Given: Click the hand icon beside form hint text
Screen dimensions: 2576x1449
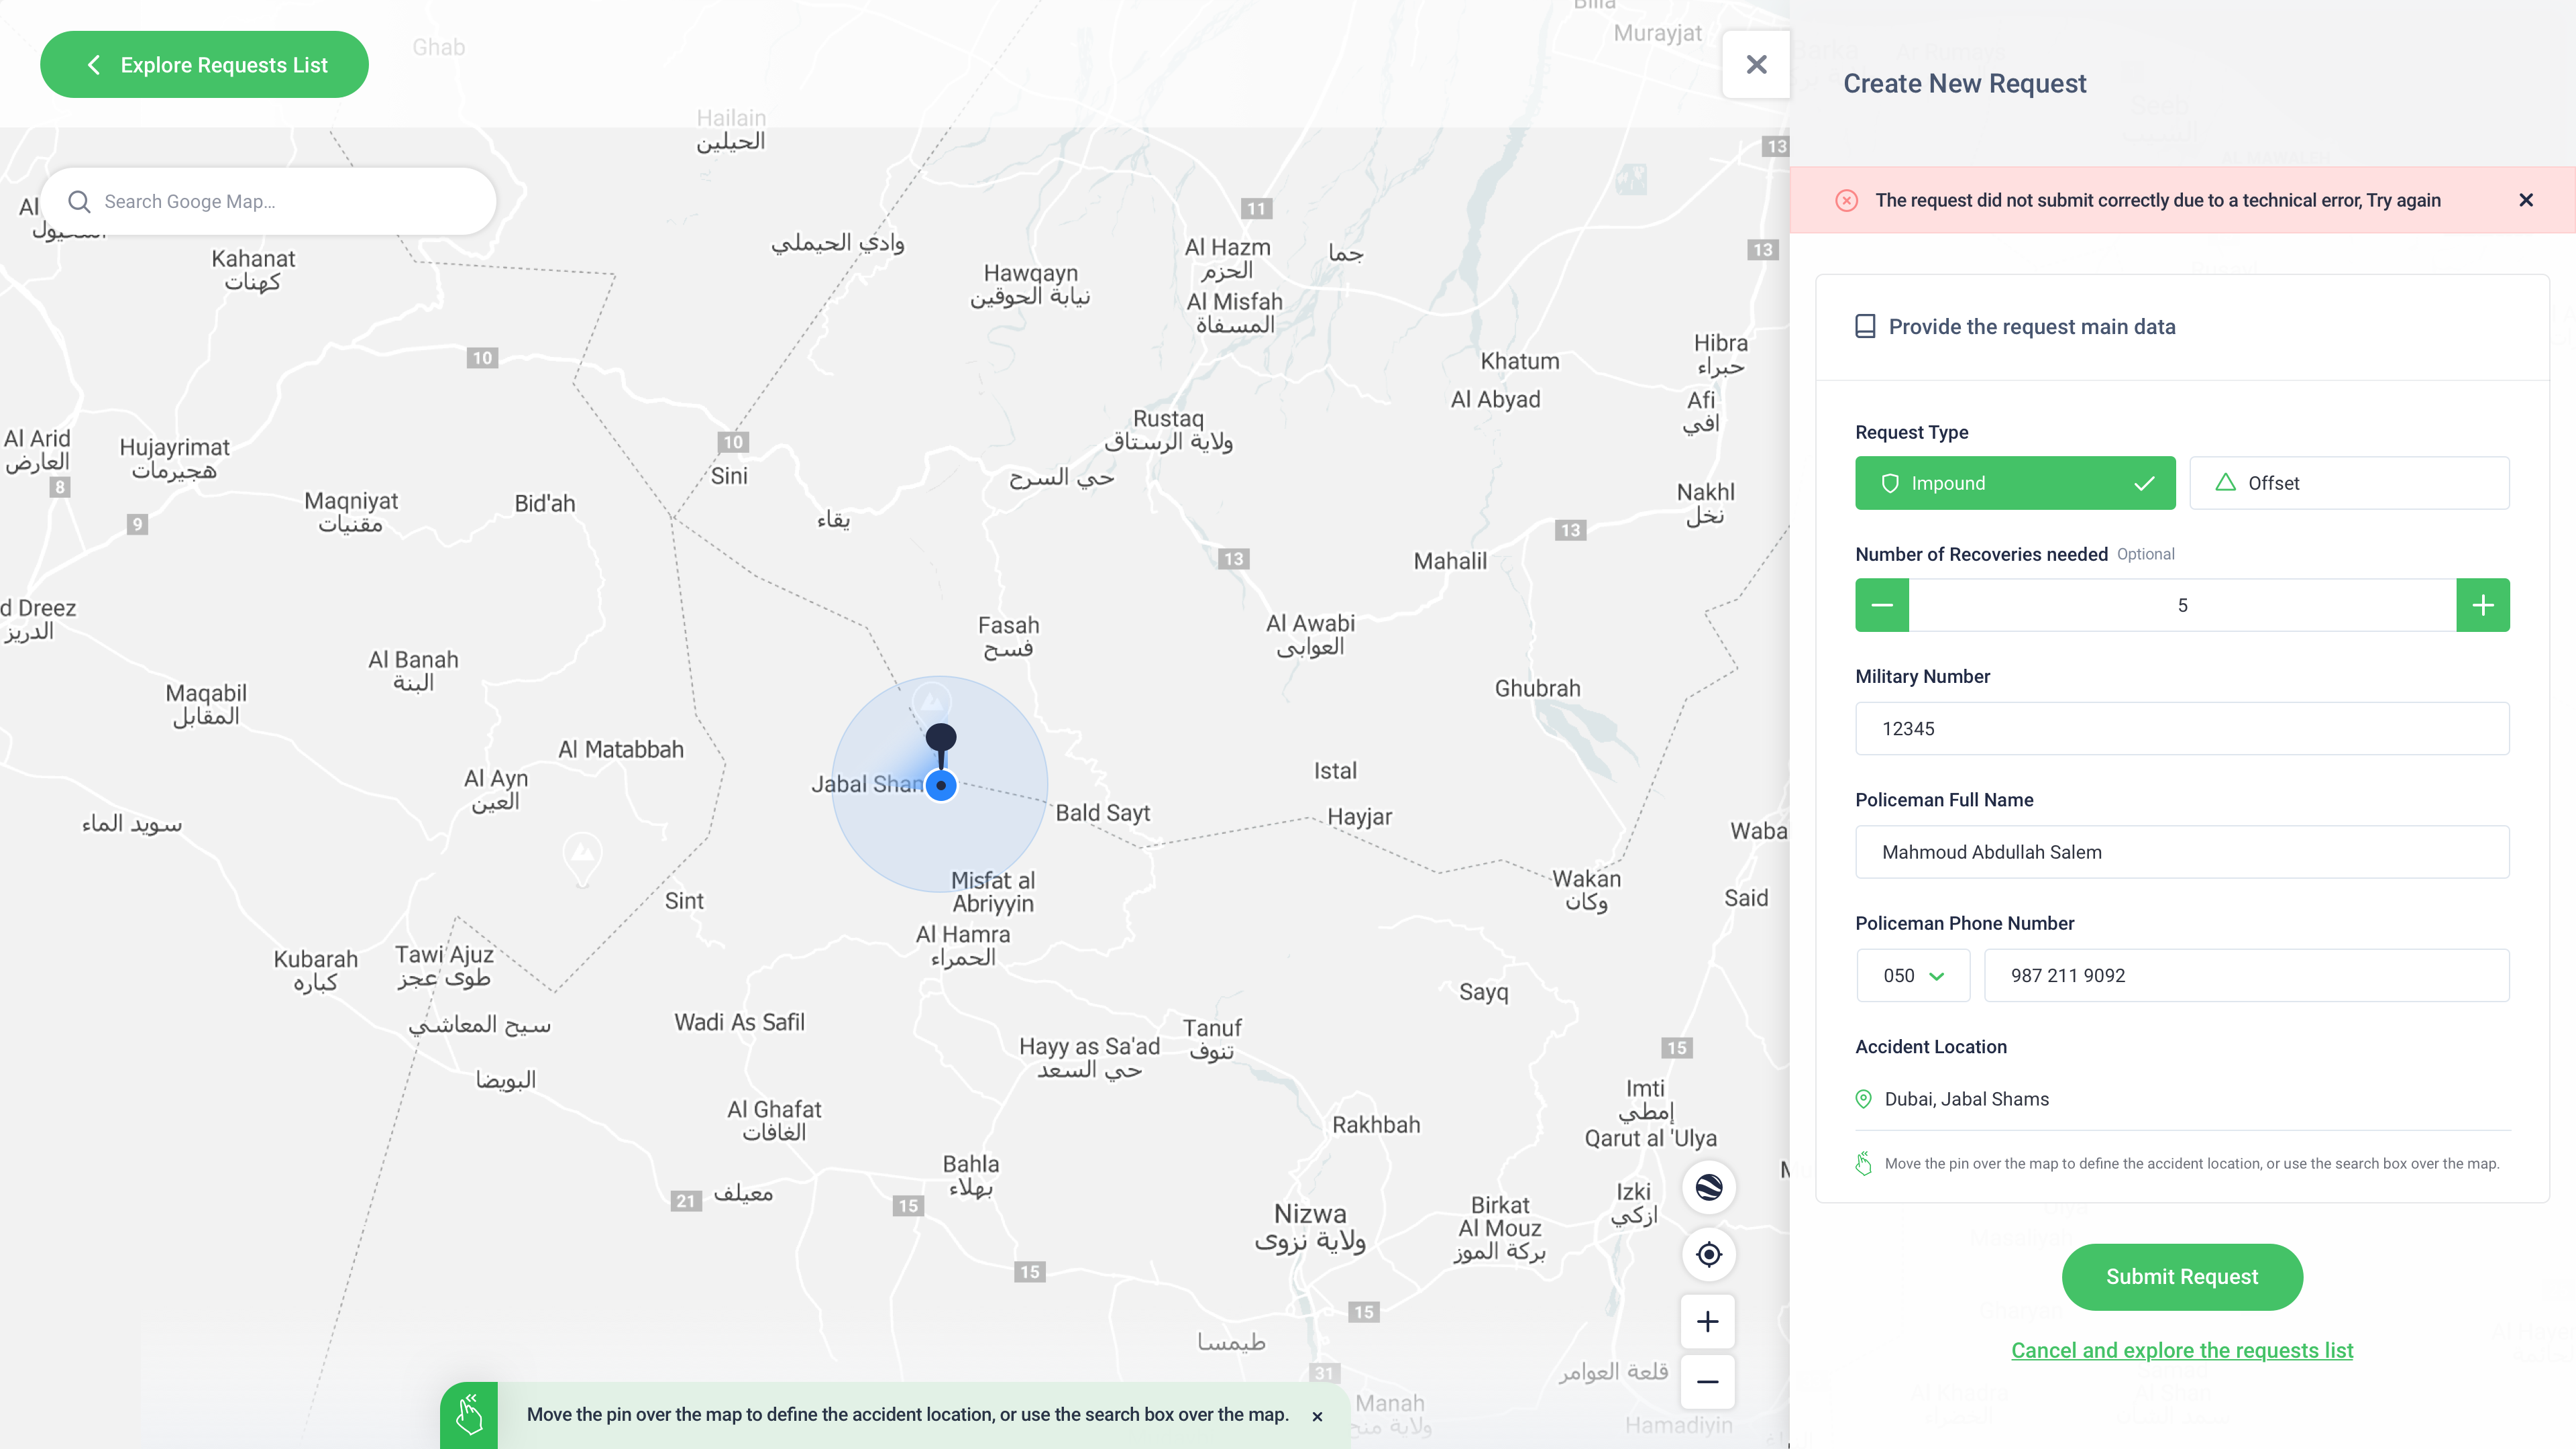Looking at the screenshot, I should pos(1863,1163).
